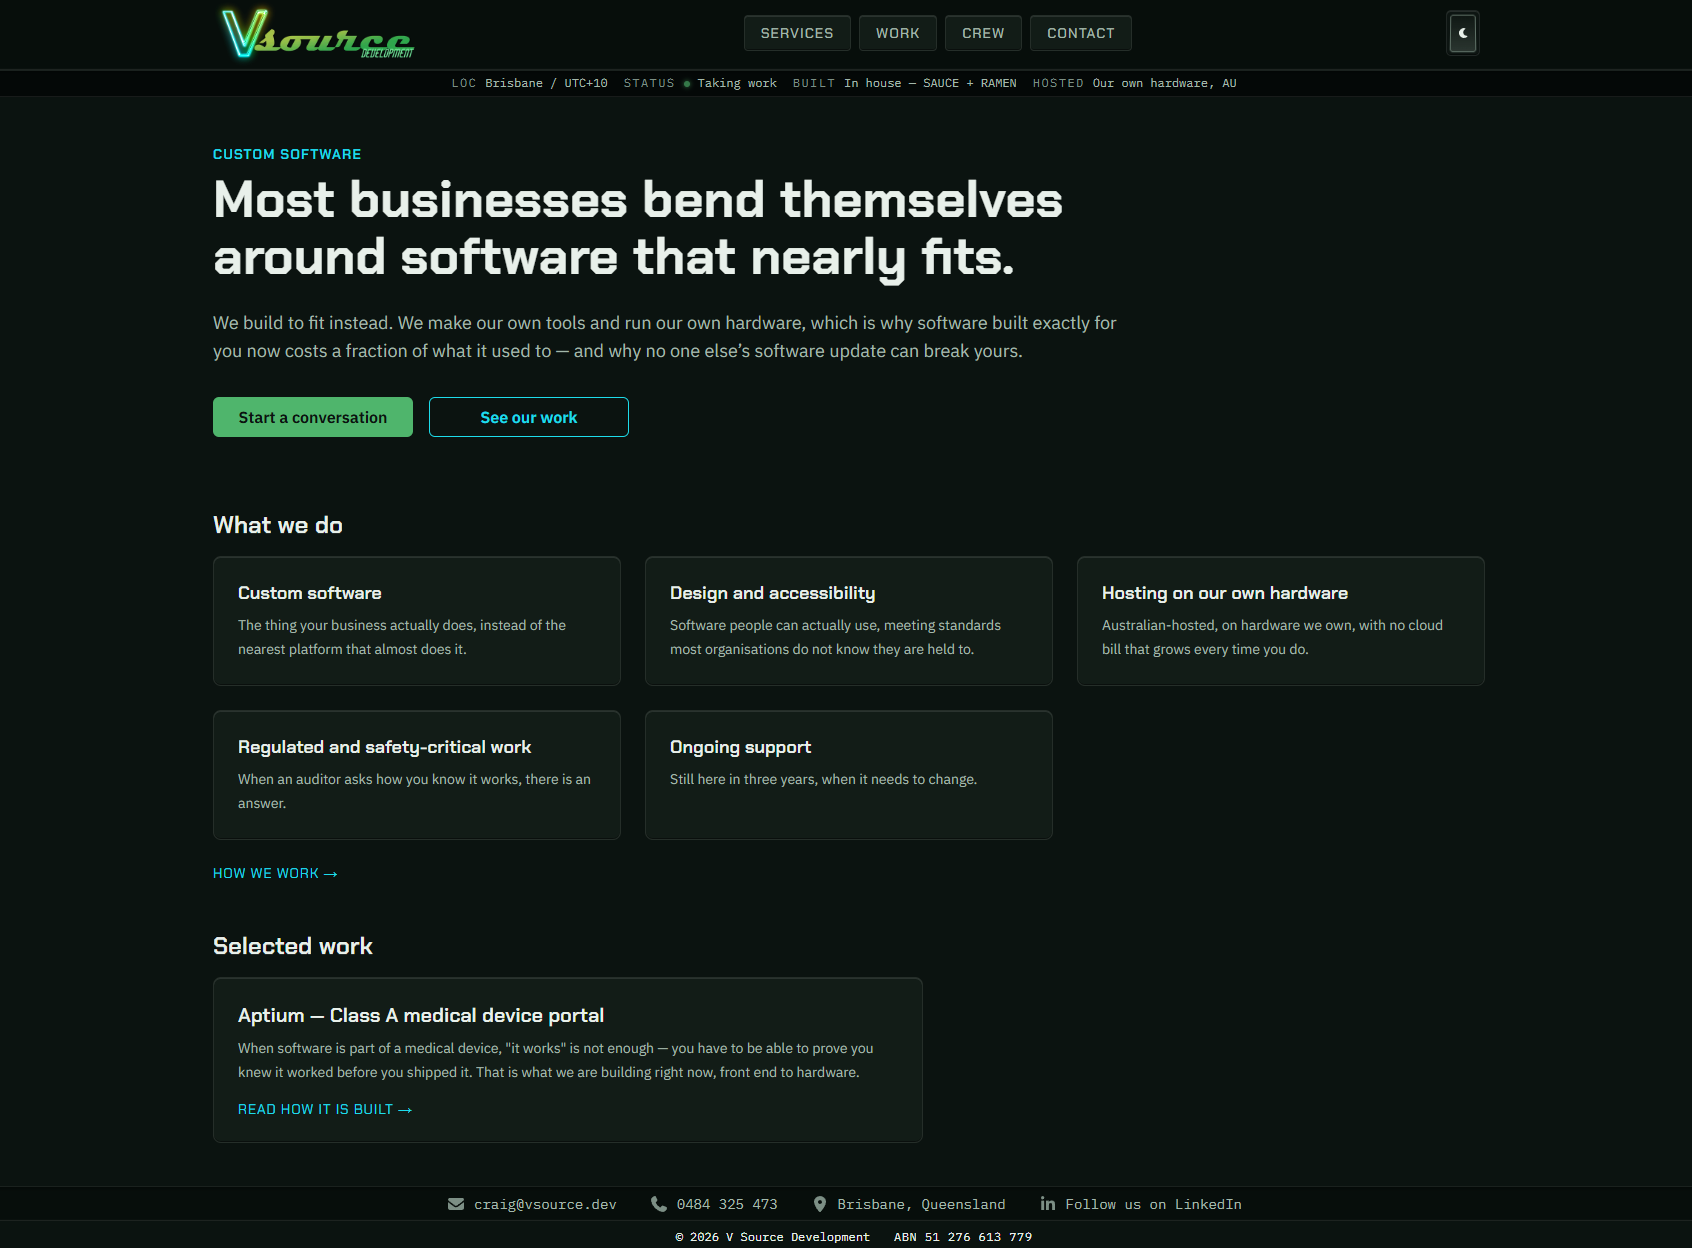Select Hosting on our own hardware card
Viewport: 1692px width, 1248px height.
point(1281,621)
